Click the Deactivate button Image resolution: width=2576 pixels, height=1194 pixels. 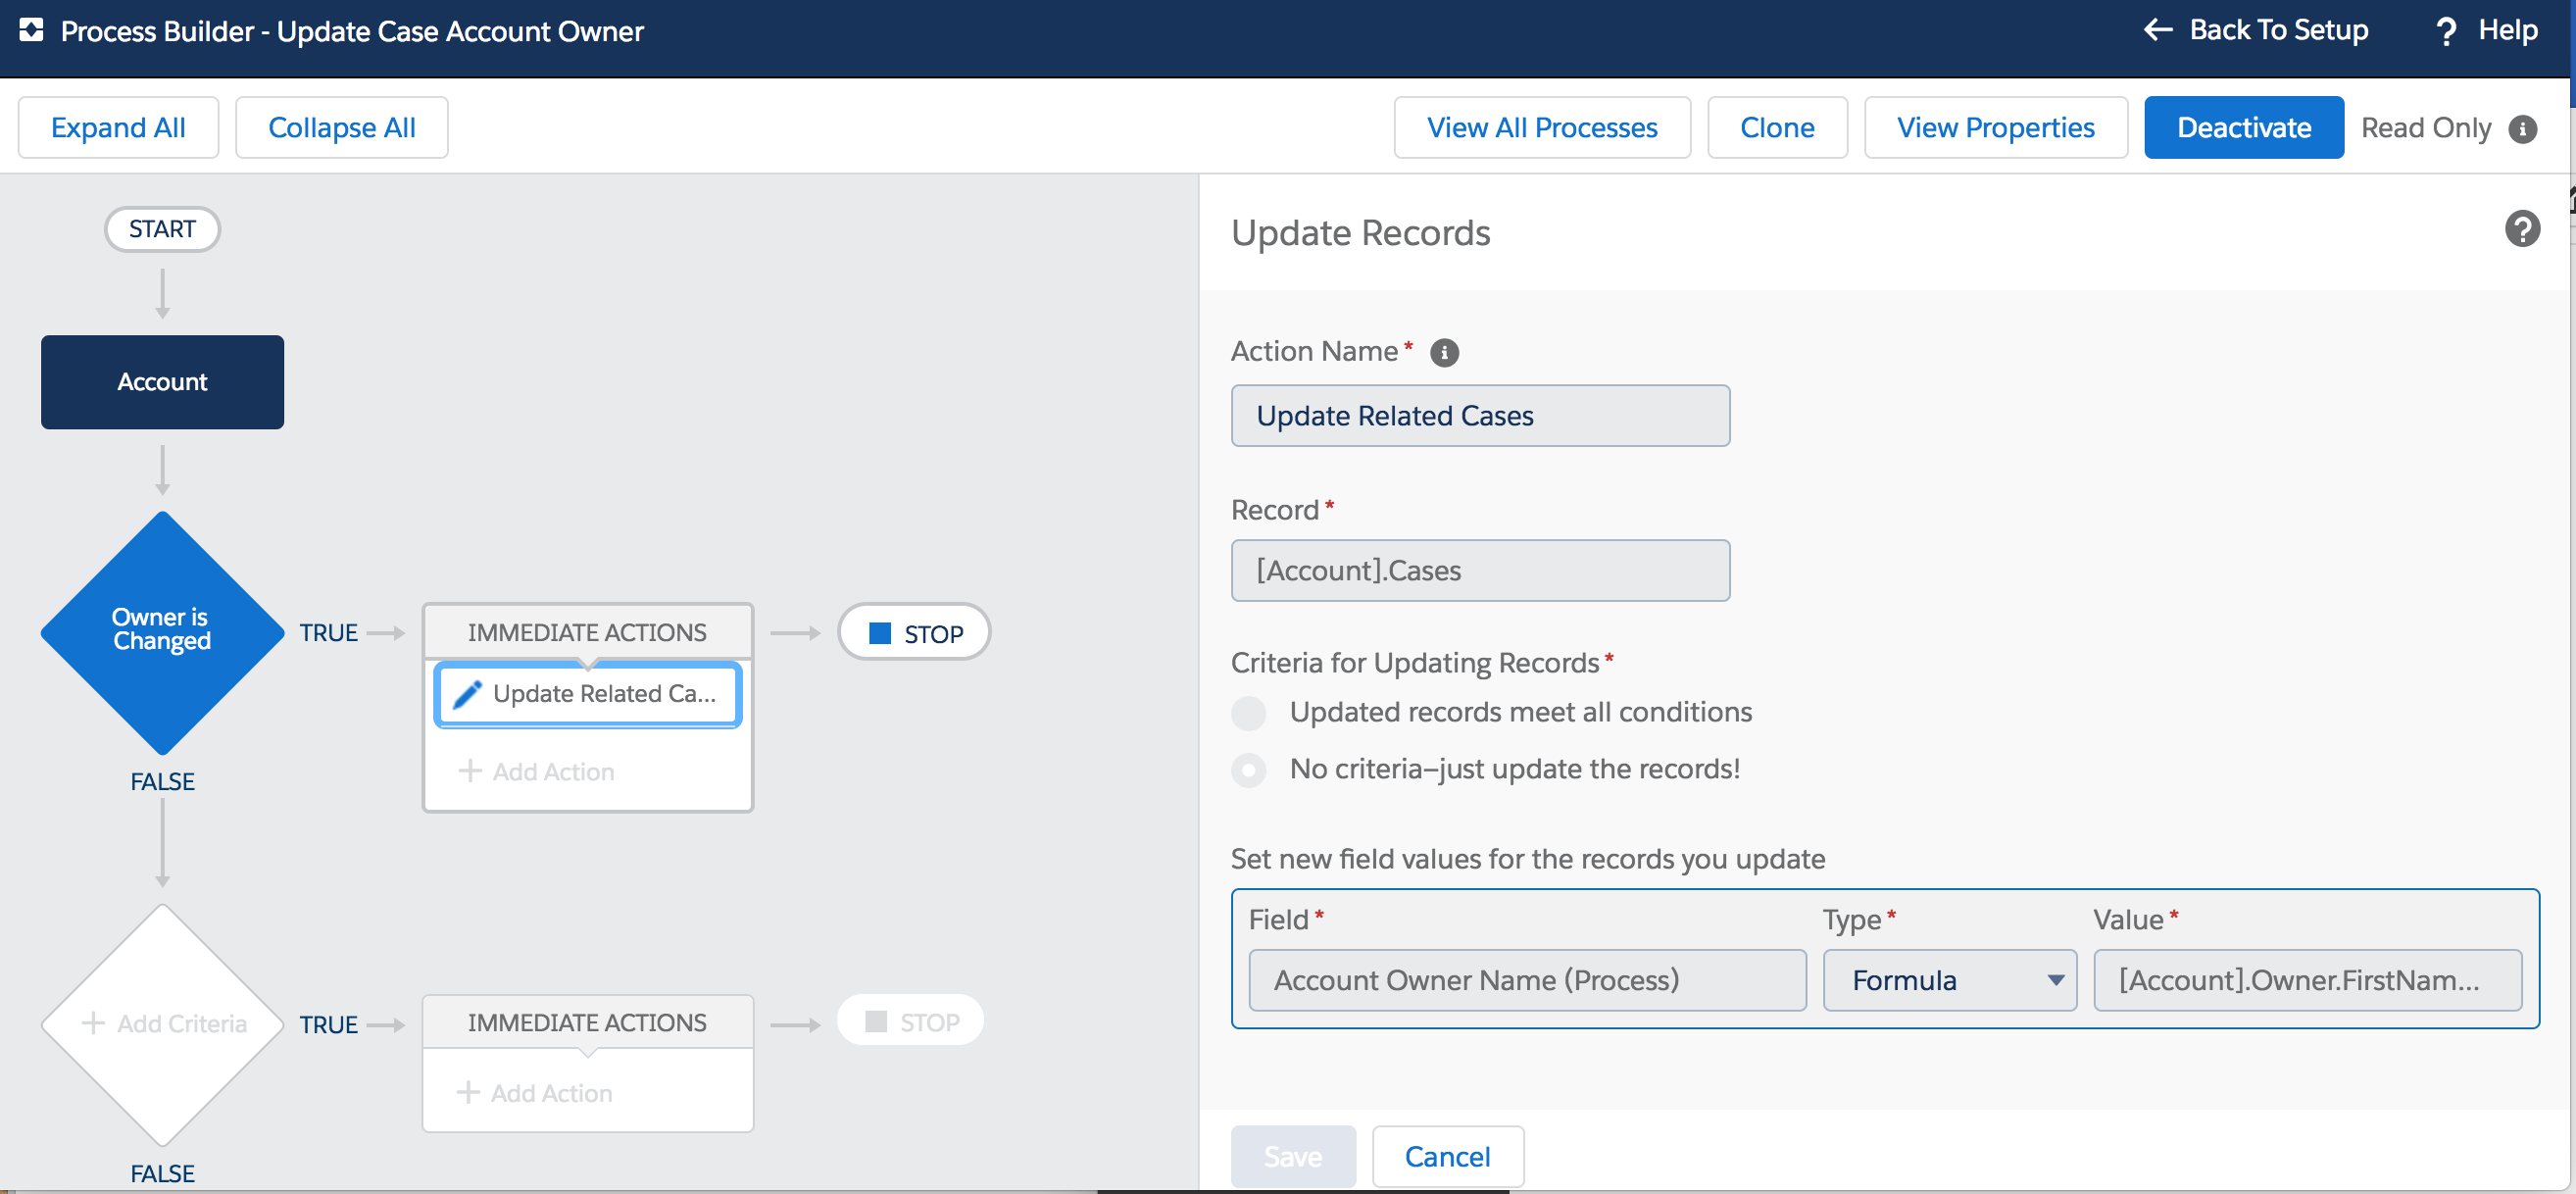2243,128
